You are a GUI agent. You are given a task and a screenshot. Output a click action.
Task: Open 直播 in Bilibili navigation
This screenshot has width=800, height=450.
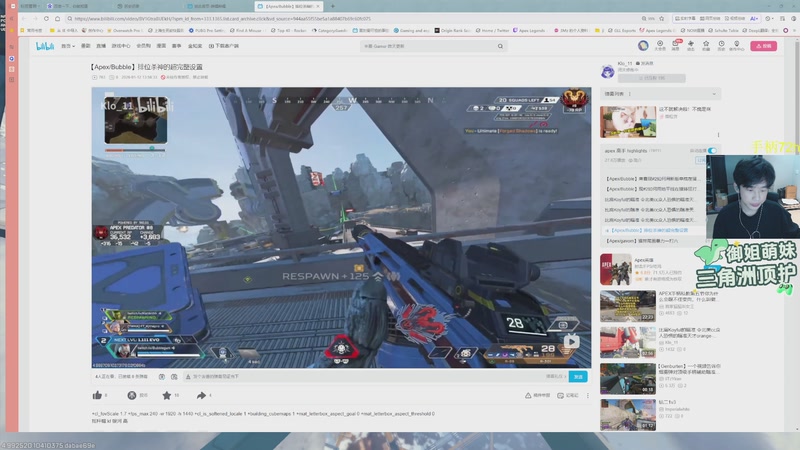[x=101, y=46]
